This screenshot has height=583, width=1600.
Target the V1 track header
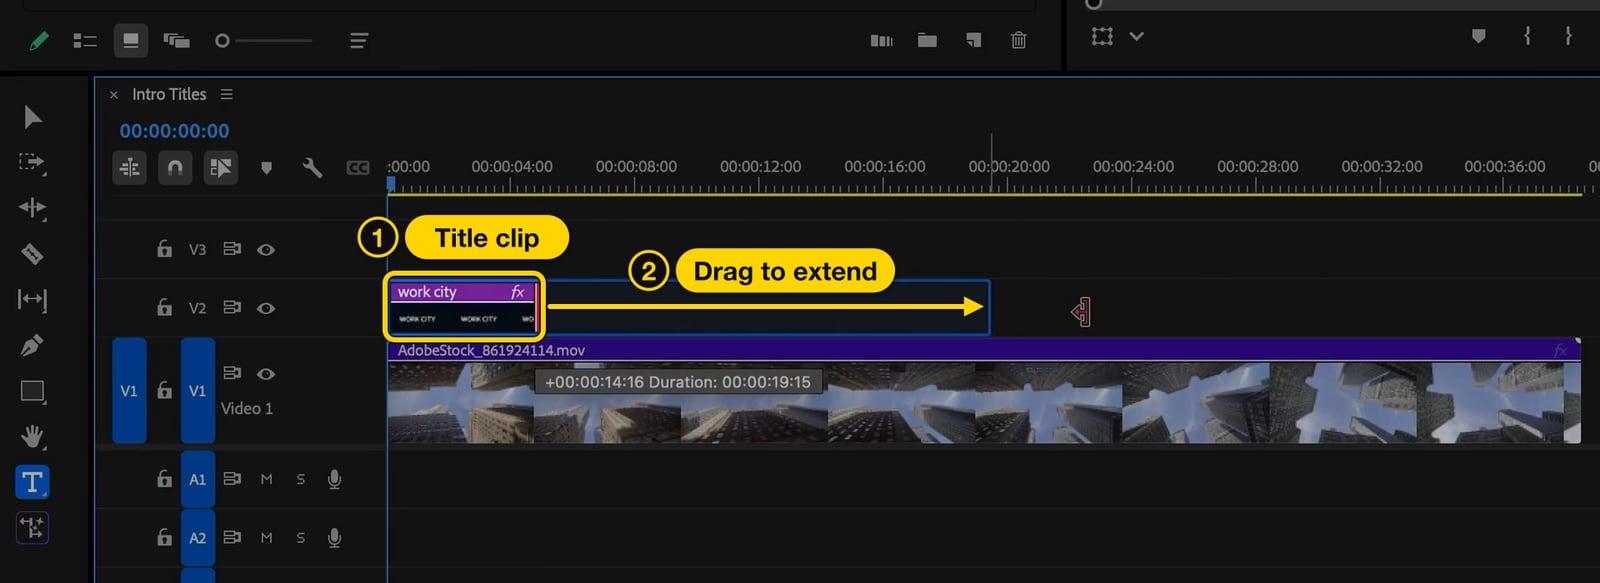click(198, 390)
